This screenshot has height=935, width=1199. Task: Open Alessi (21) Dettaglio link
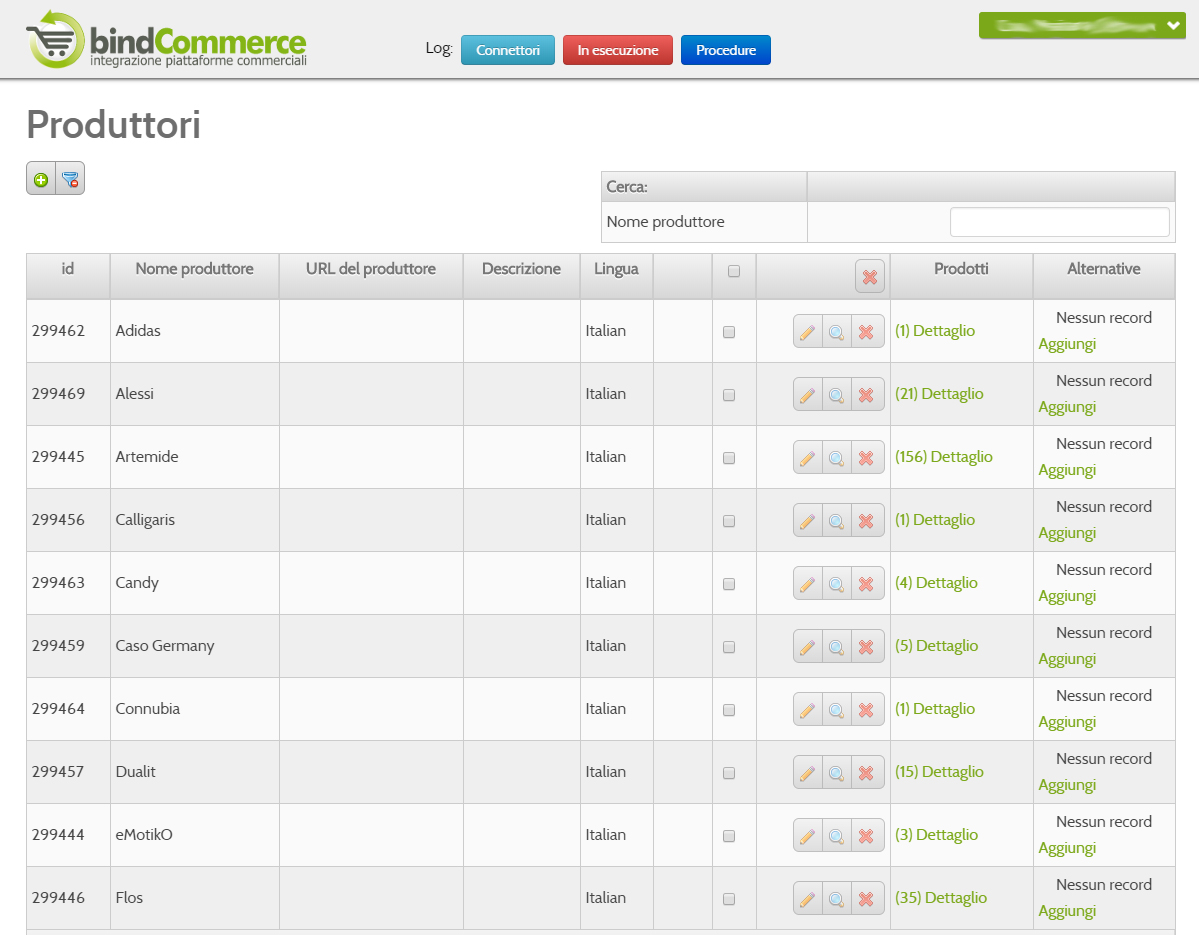tap(939, 394)
